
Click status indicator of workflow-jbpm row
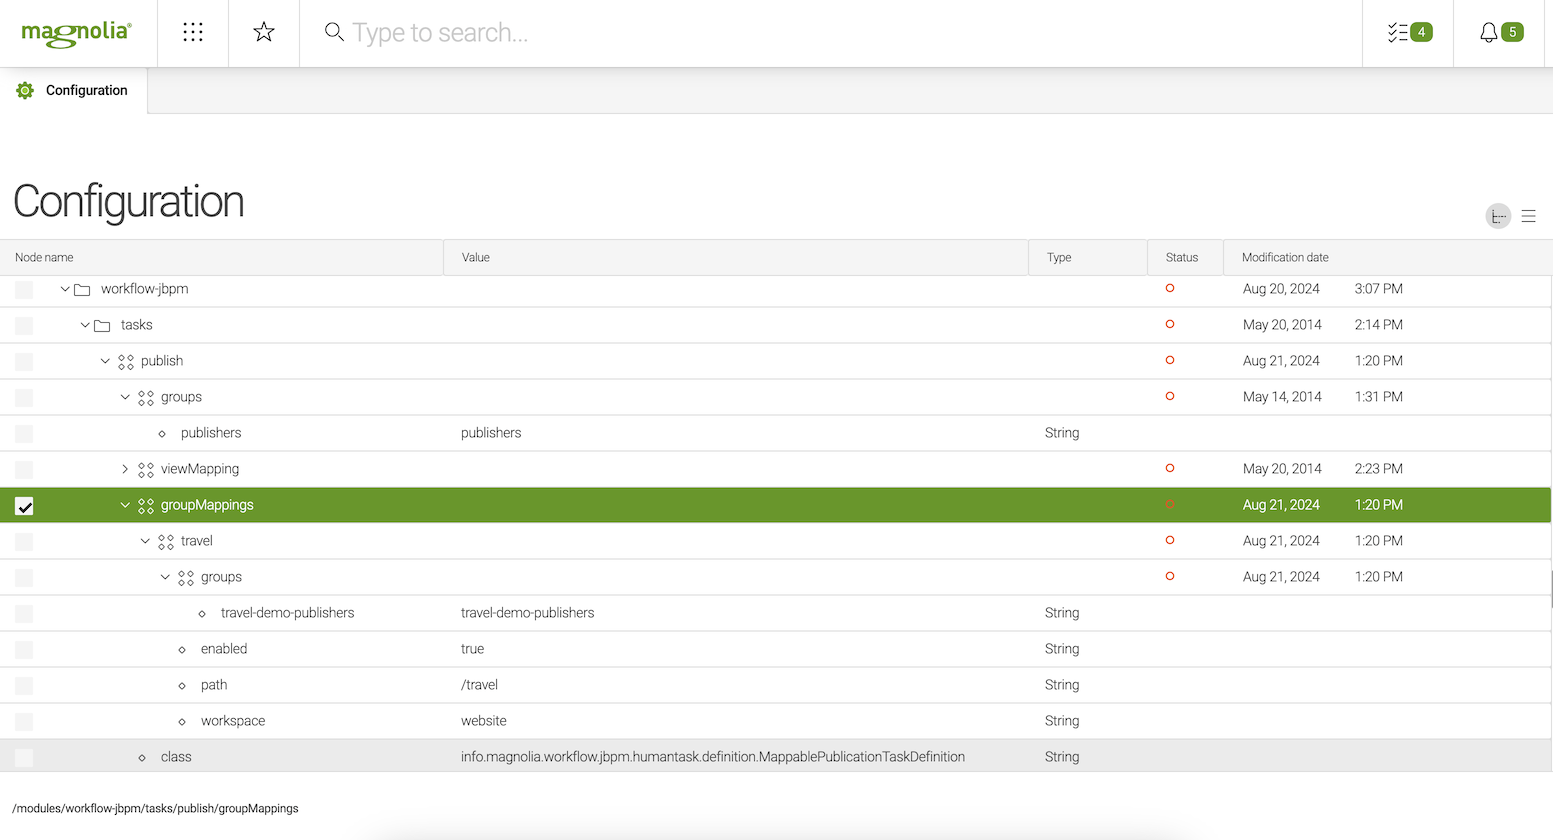point(1170,288)
